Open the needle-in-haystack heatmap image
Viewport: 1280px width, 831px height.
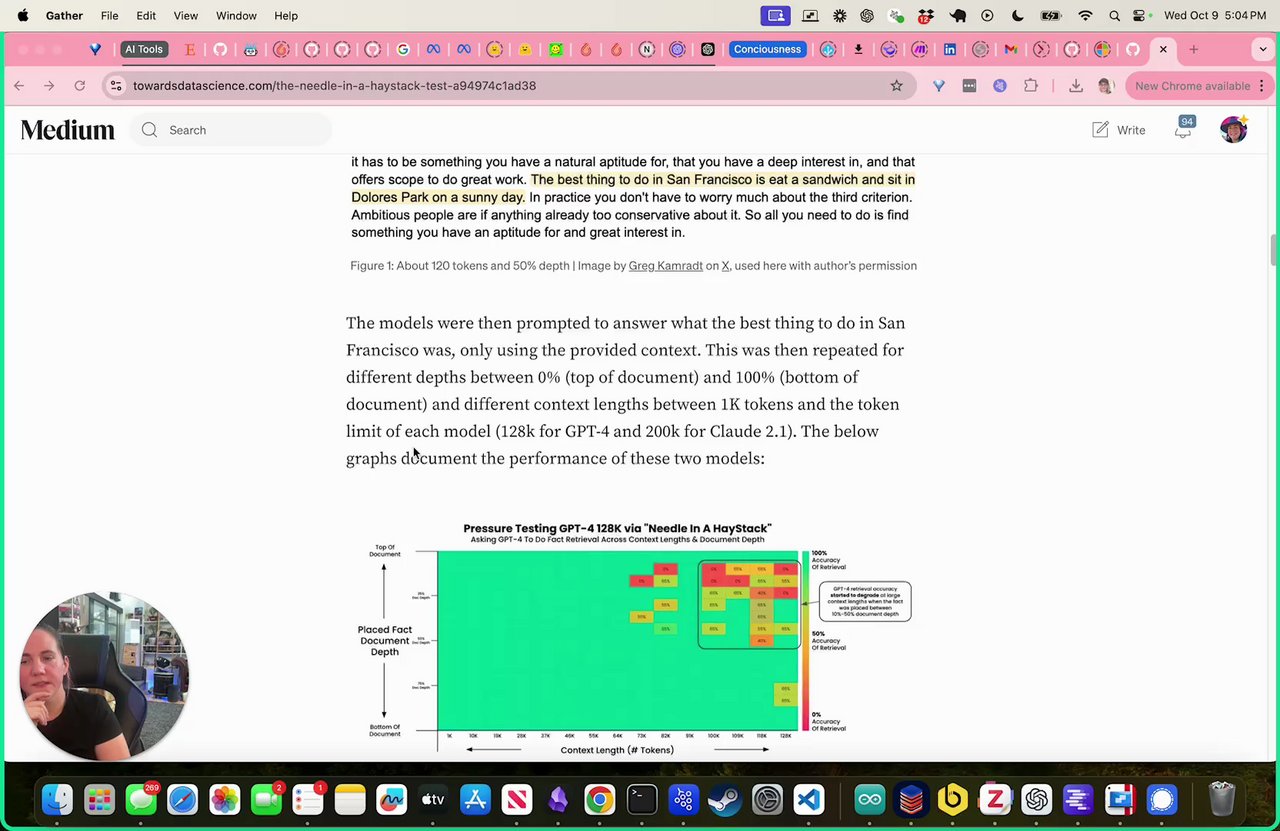coord(630,638)
